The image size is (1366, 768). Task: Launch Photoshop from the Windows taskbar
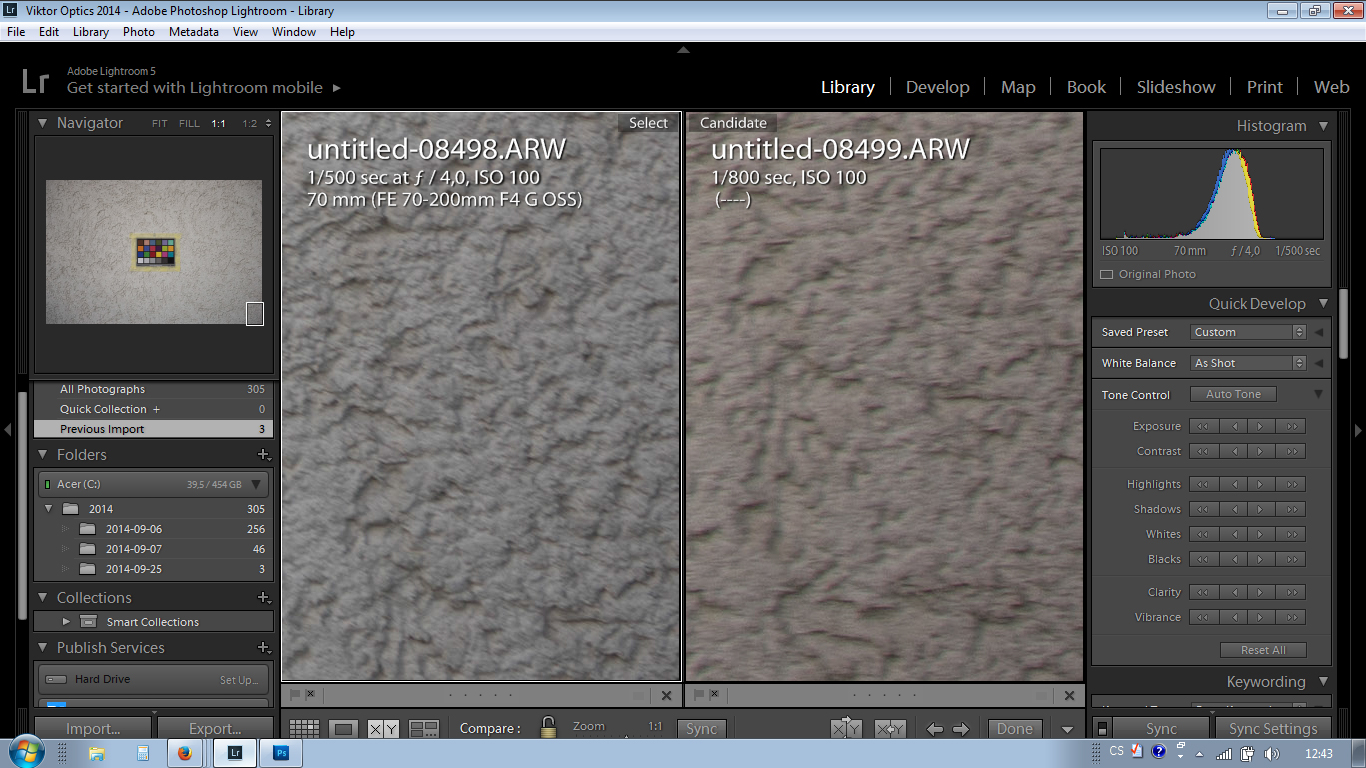(x=281, y=753)
